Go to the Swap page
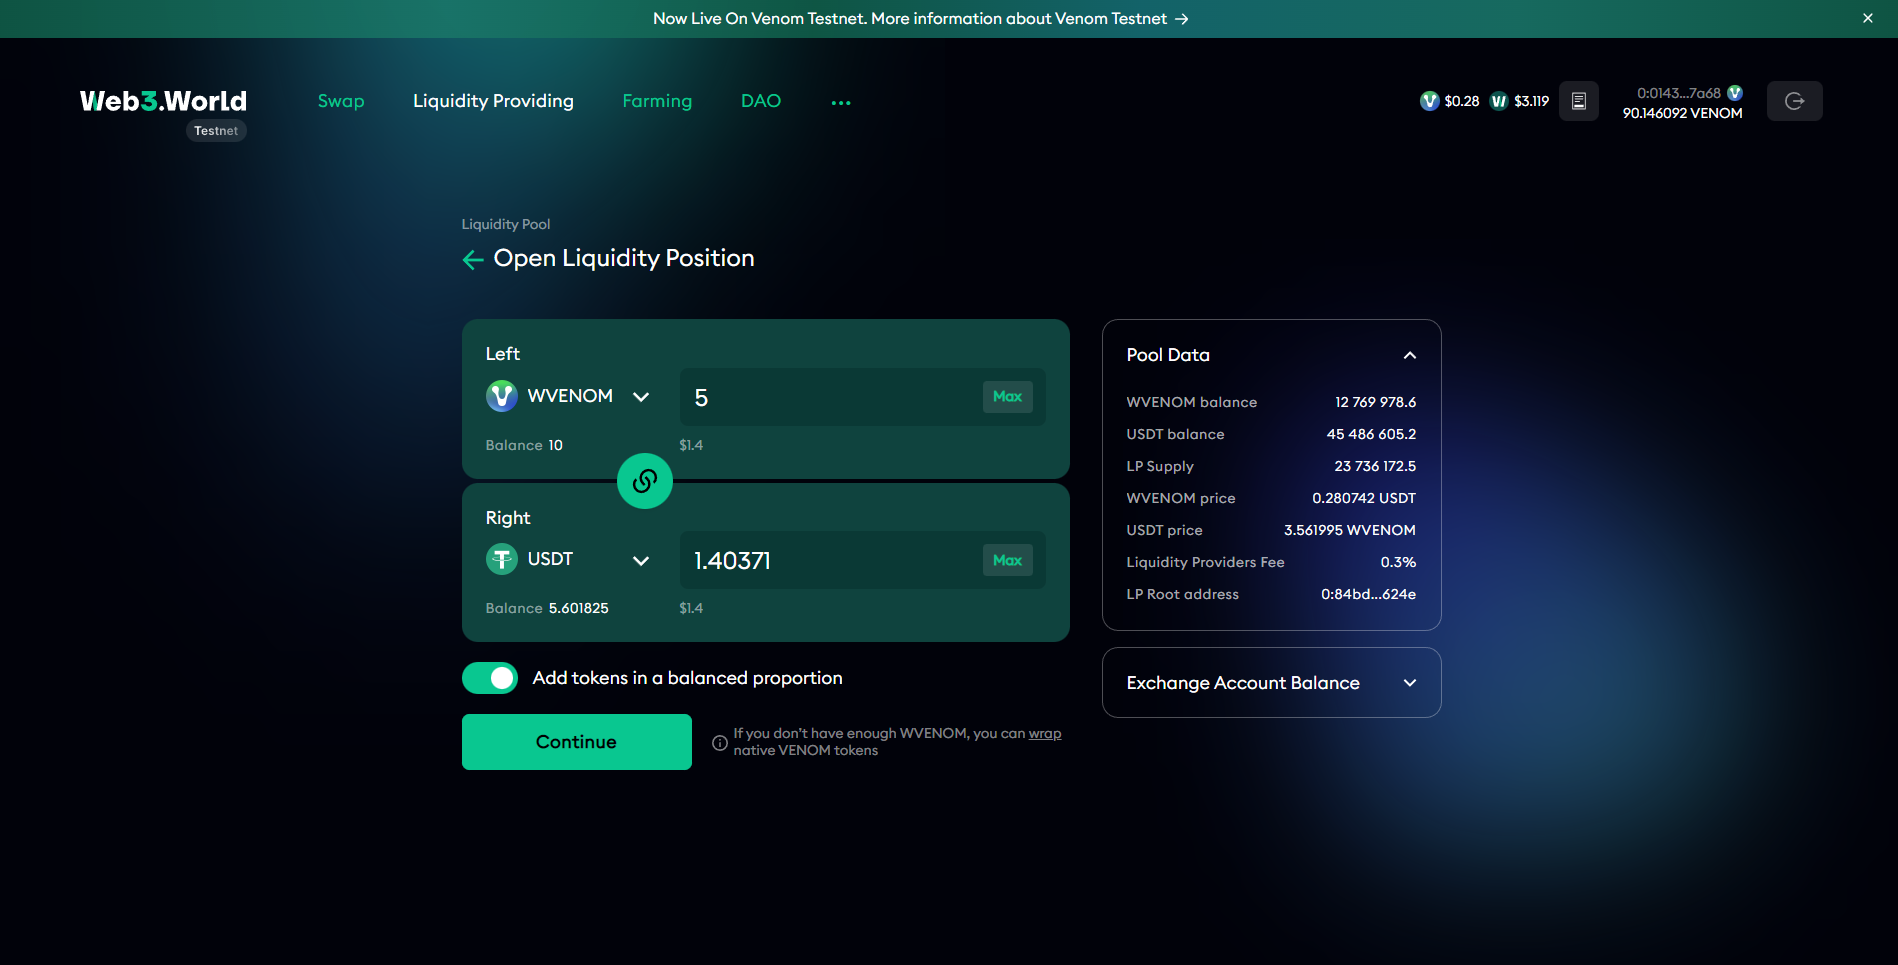This screenshot has height=965, width=1898. (341, 101)
